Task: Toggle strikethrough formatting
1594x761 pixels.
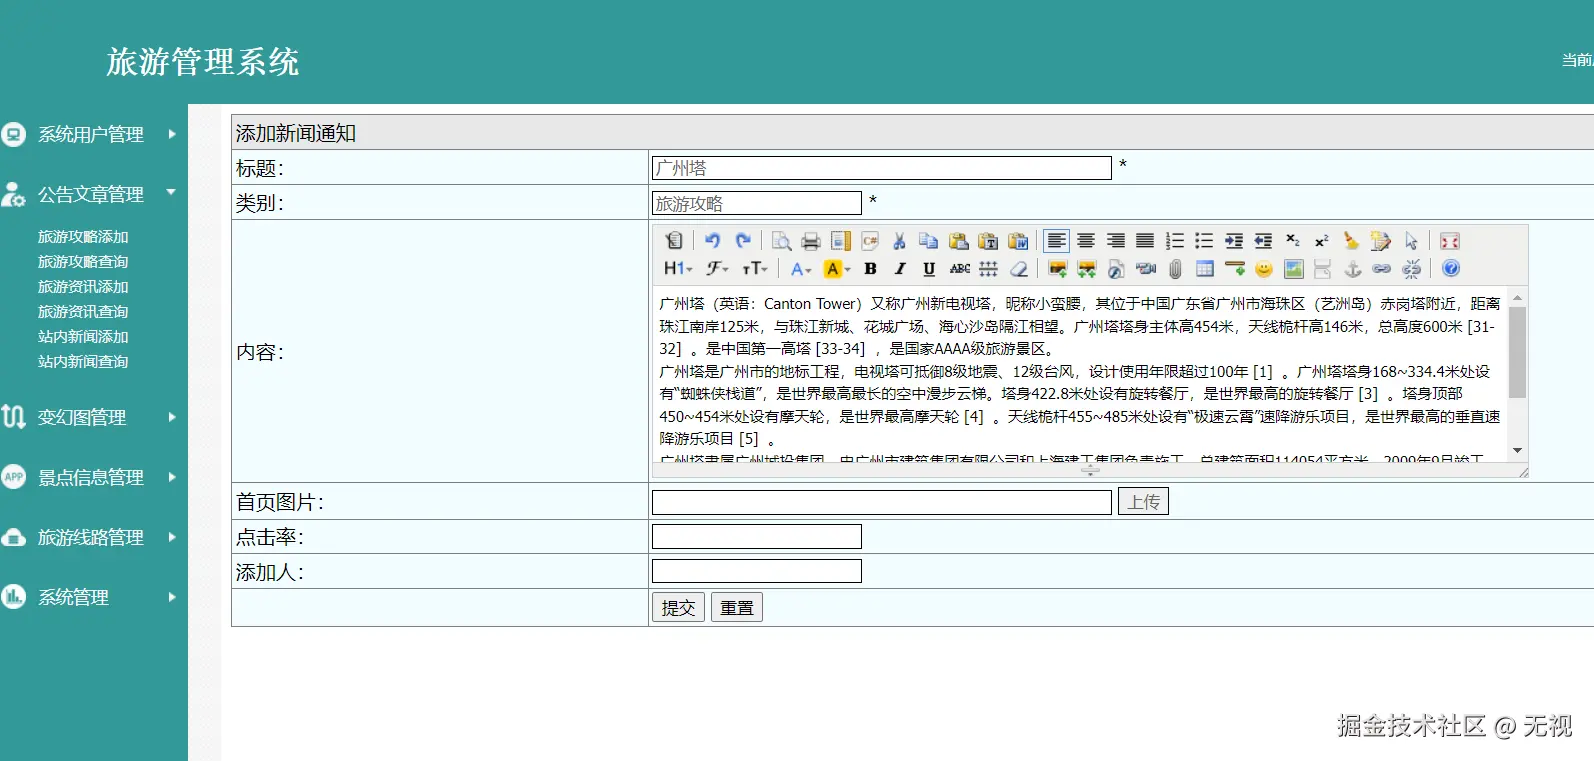Action: [959, 268]
